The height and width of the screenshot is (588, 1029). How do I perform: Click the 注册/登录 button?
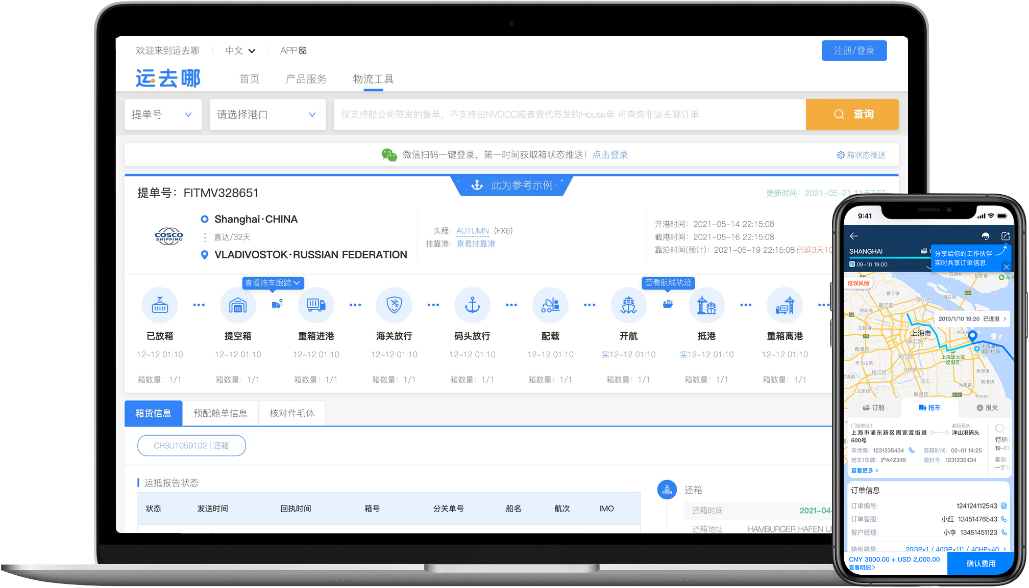click(x=854, y=51)
